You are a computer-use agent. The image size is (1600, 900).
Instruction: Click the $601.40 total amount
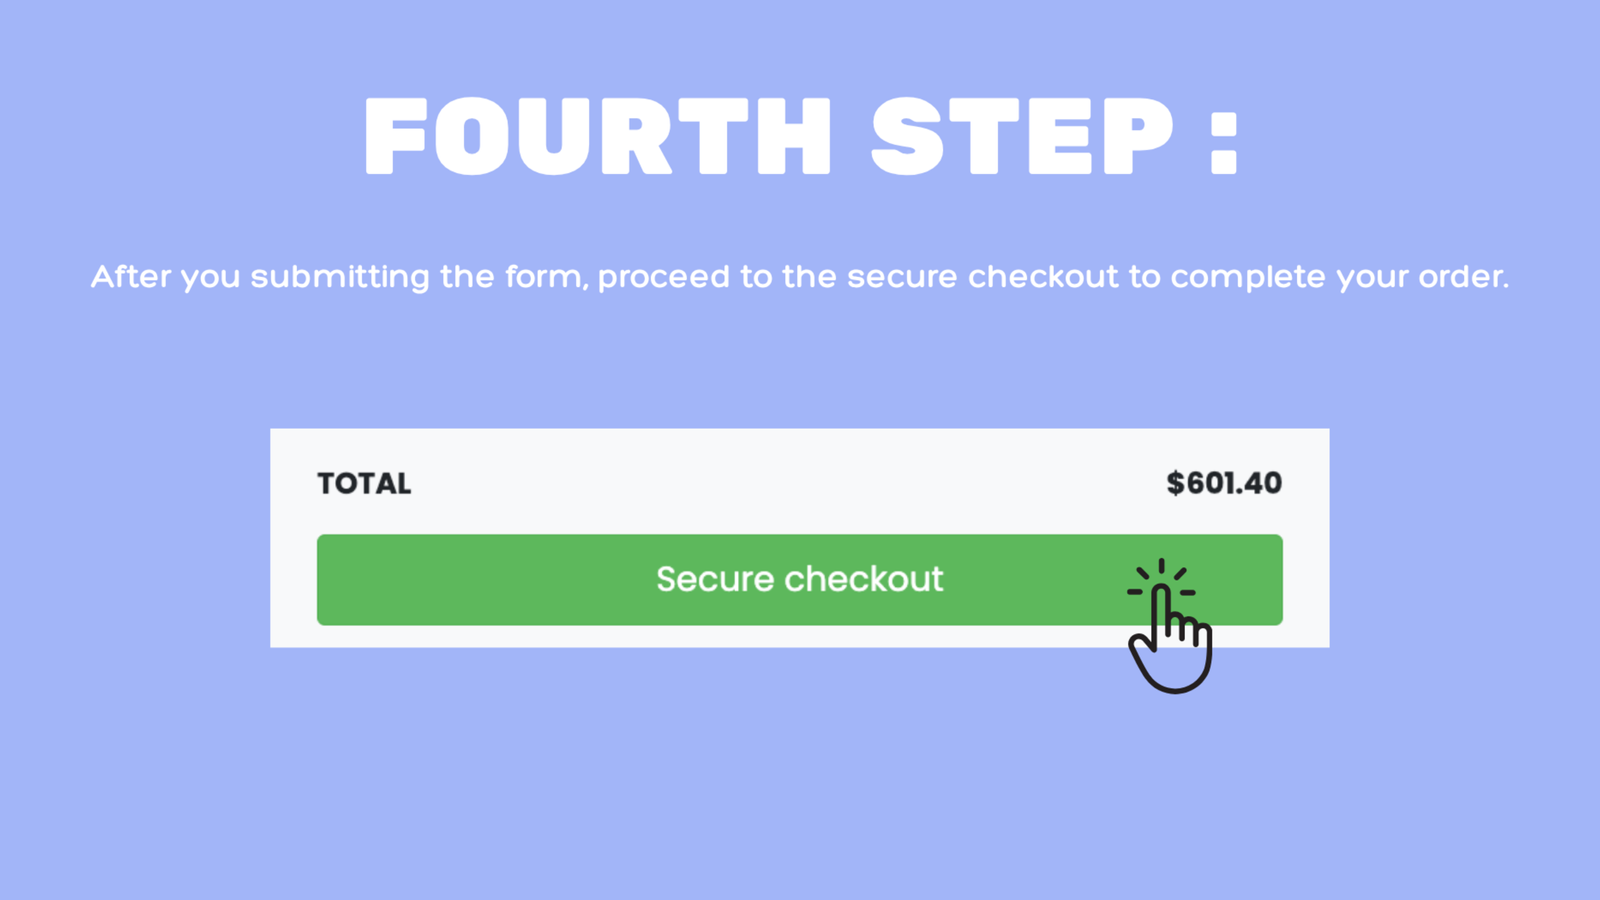tap(1224, 483)
